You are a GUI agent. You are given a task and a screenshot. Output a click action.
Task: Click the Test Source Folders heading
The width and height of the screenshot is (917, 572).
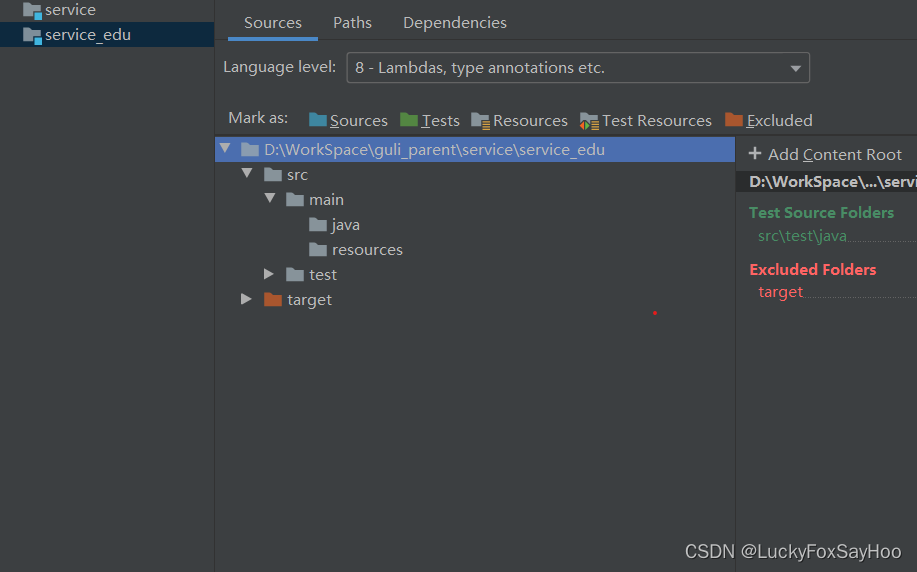pos(821,213)
